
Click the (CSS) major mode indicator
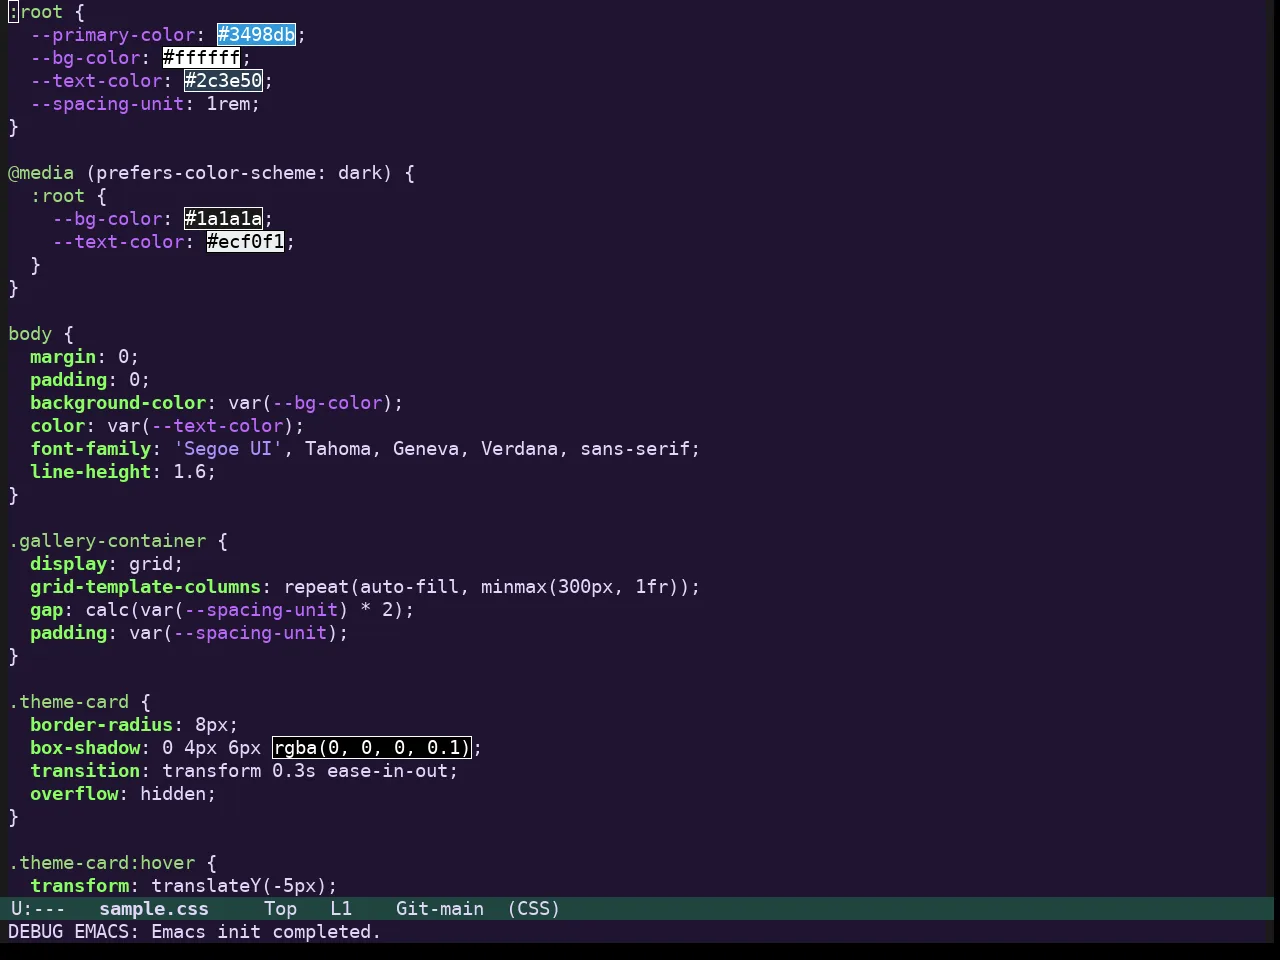pyautogui.click(x=534, y=909)
